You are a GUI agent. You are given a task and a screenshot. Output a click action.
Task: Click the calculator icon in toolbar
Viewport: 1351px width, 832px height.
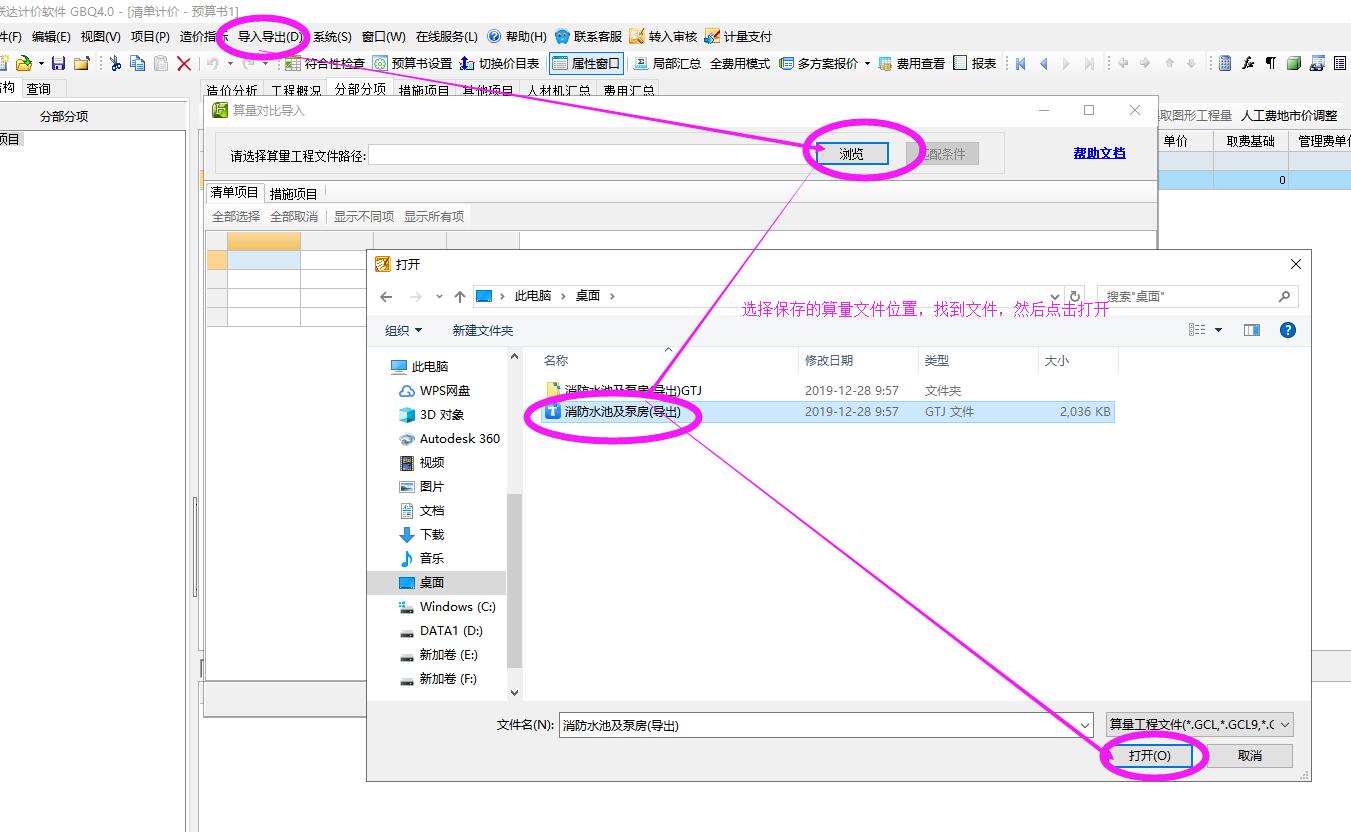tap(1225, 63)
